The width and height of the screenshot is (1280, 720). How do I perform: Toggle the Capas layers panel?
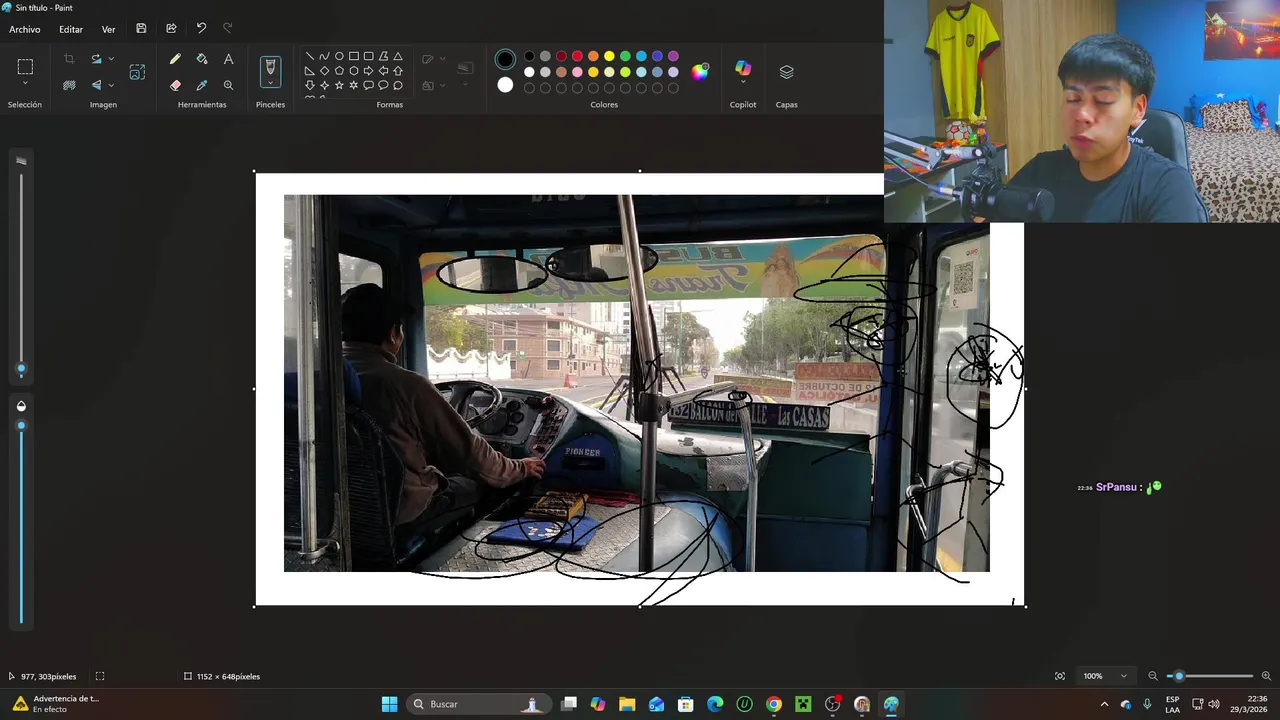pos(786,72)
